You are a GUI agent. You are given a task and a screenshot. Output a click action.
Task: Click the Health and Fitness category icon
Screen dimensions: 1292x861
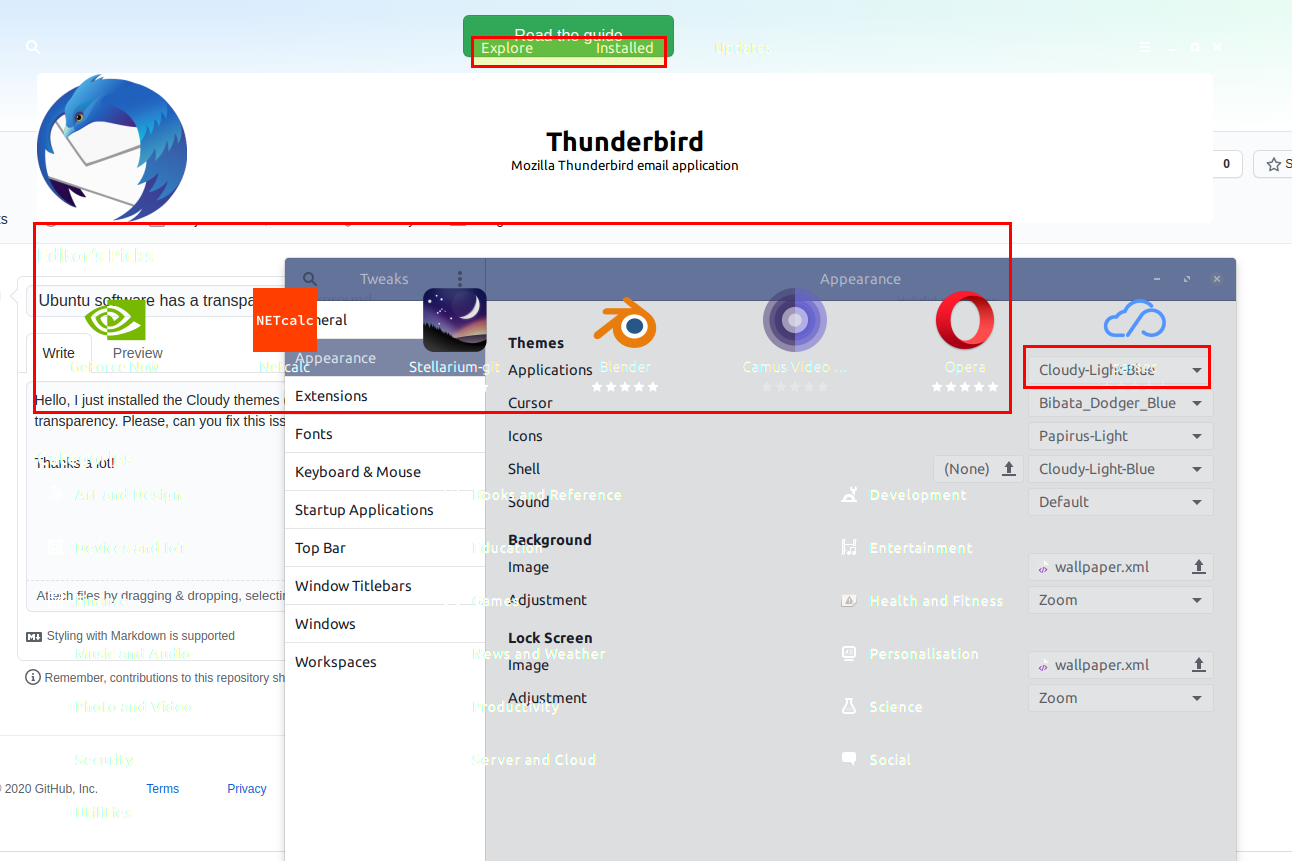849,600
